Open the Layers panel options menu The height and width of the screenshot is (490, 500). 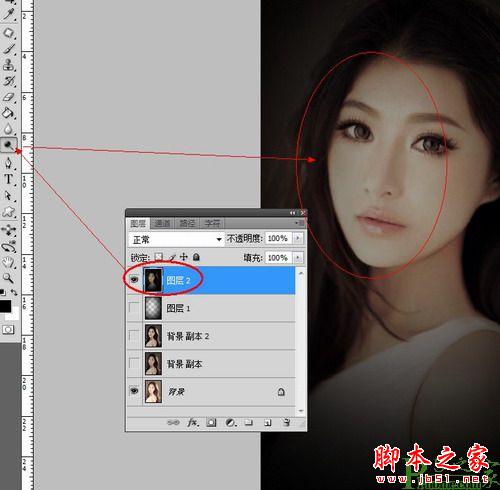[x=300, y=223]
